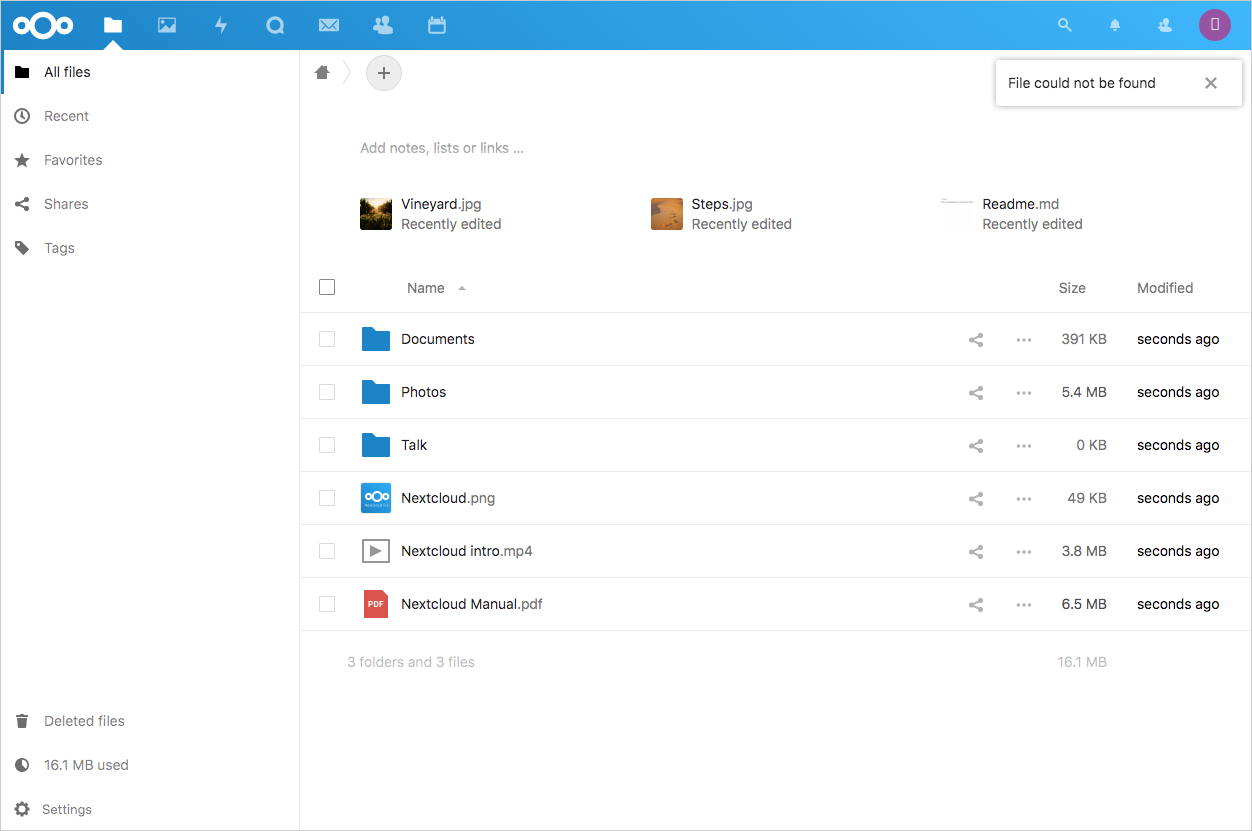Share the Talk folder
This screenshot has height=831, width=1252.
click(x=976, y=446)
